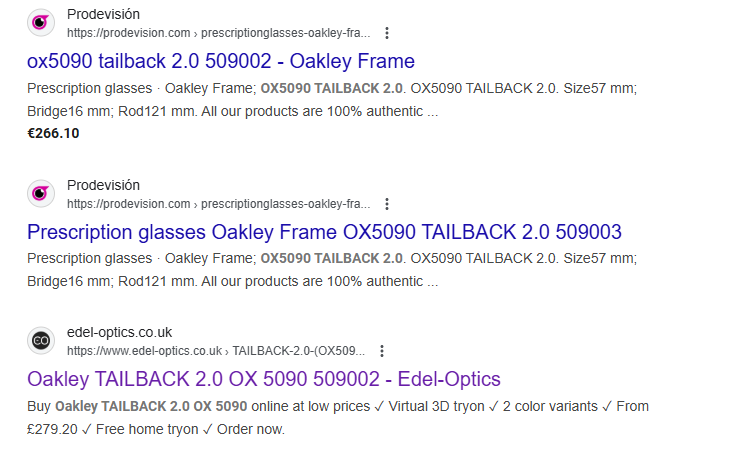The height and width of the screenshot is (457, 735).
Task: Click the description snippet under the 509002 Oakley Frame result
Action: tap(332, 99)
